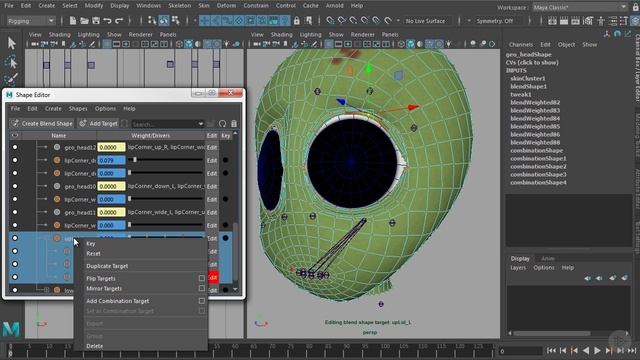This screenshot has height=360, width=640.
Task: Click the Maya logo in bottom left
Action: click(x=11, y=329)
